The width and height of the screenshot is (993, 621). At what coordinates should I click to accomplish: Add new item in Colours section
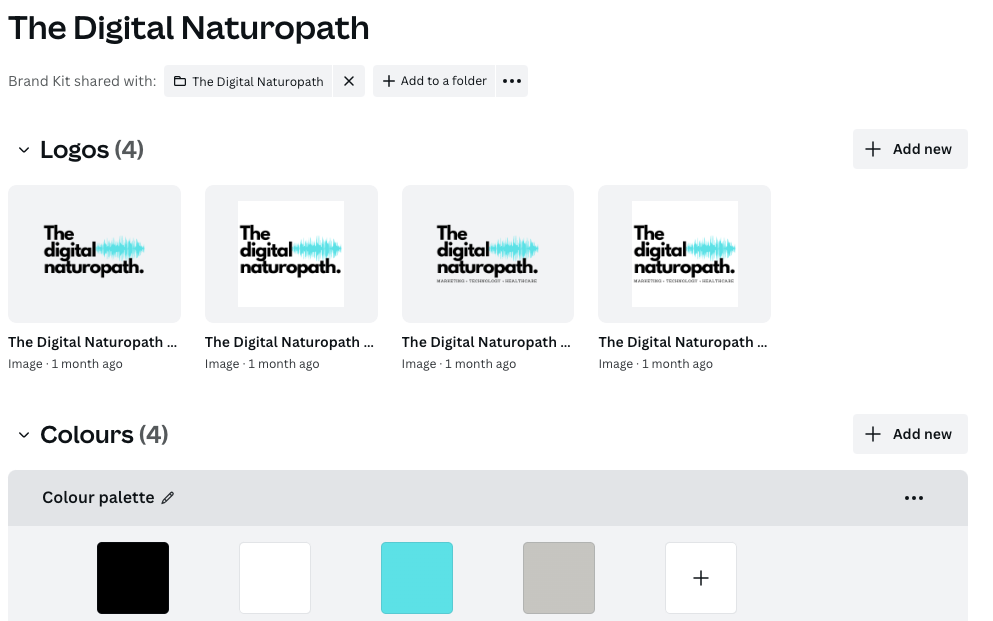point(910,434)
